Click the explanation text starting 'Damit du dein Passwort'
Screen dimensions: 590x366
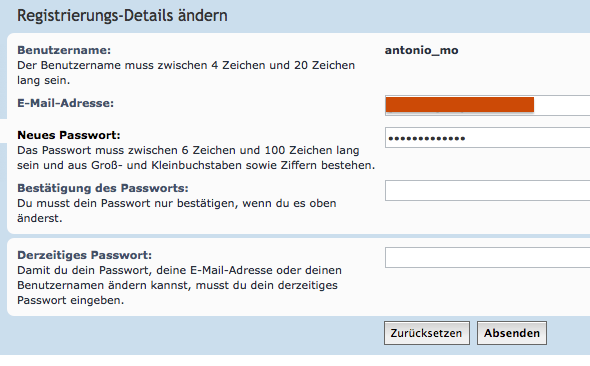pyautogui.click(x=179, y=285)
